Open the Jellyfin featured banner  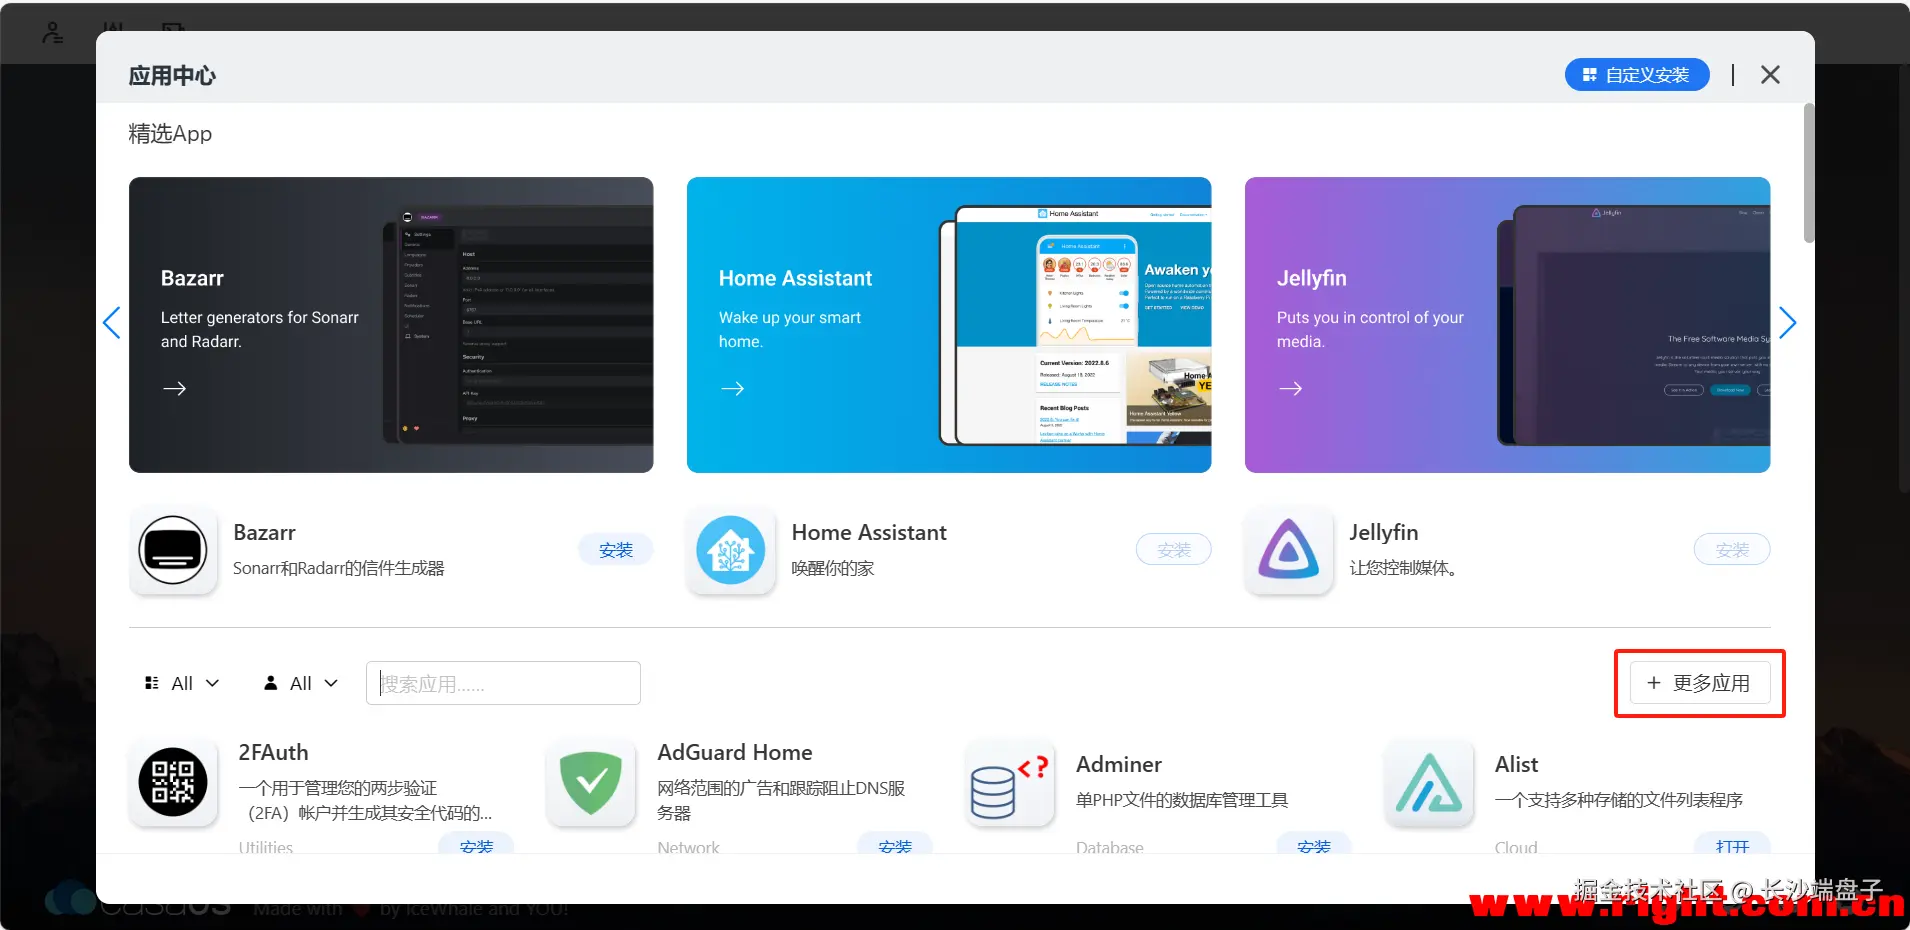(1507, 325)
